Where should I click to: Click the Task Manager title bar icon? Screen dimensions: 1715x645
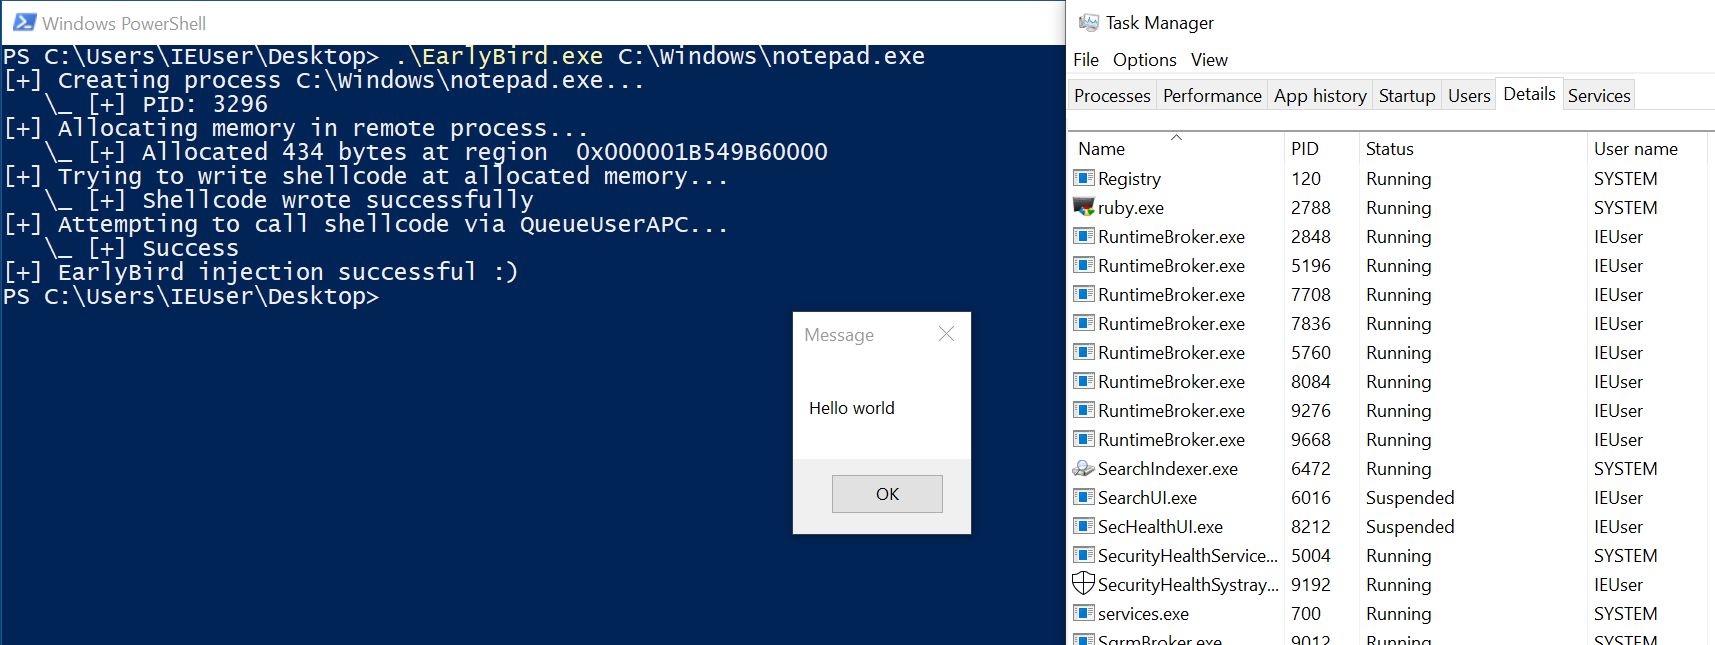point(1088,22)
